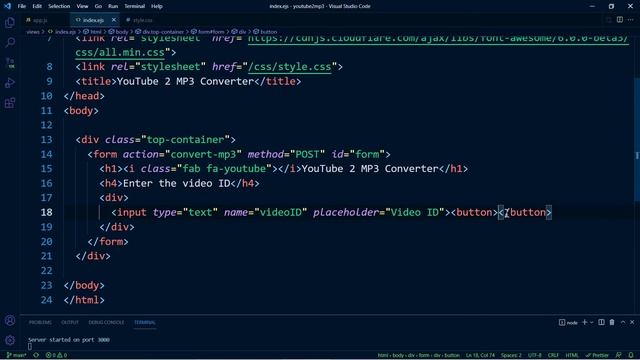This screenshot has height=360, width=640.
Task: Open editor More Actions ellipsis
Action: pyautogui.click(x=631, y=20)
